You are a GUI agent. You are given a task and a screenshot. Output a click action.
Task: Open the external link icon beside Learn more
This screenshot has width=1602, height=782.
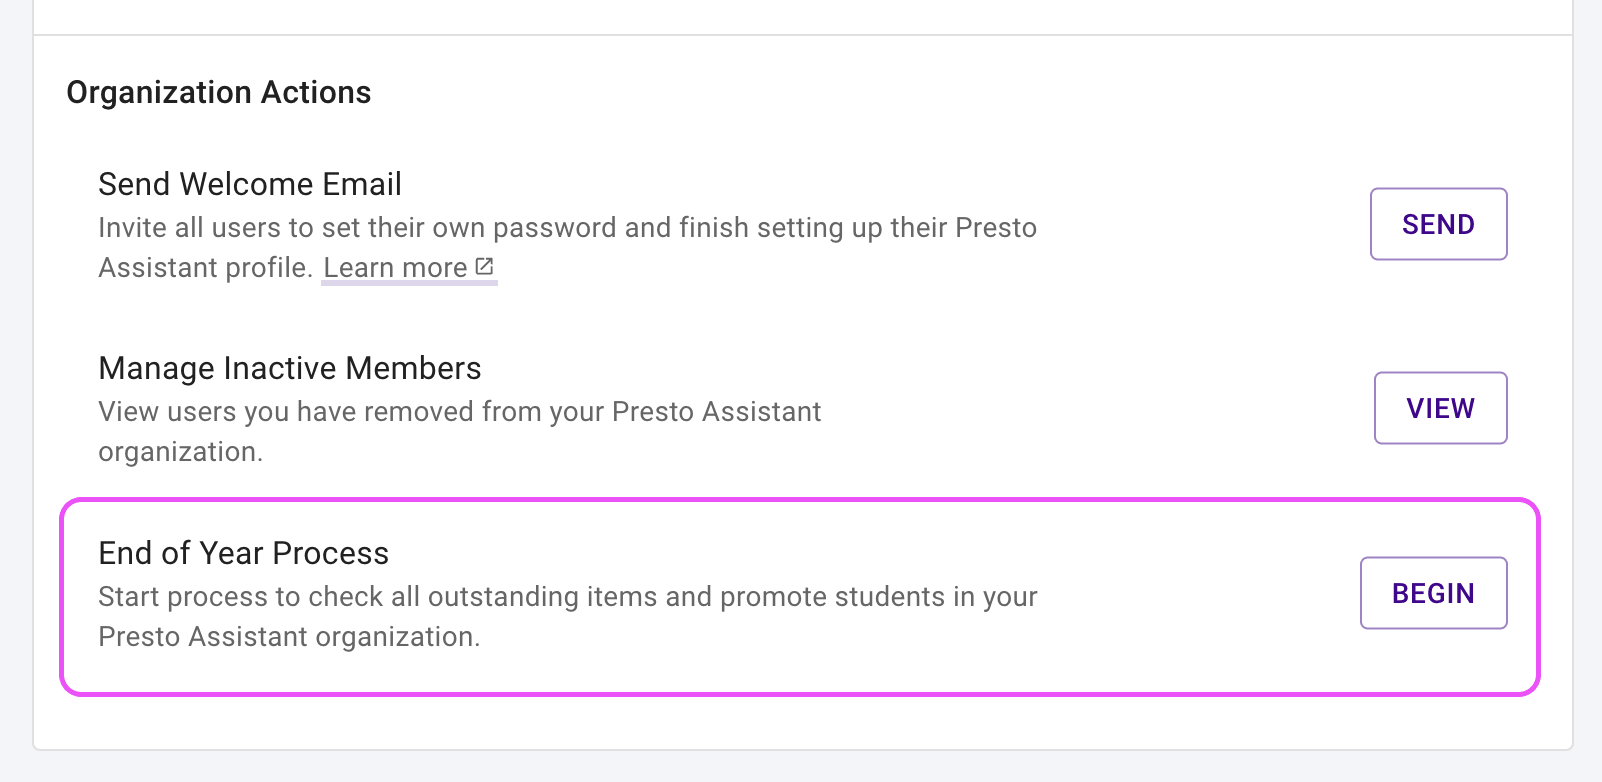pyautogui.click(x=485, y=267)
